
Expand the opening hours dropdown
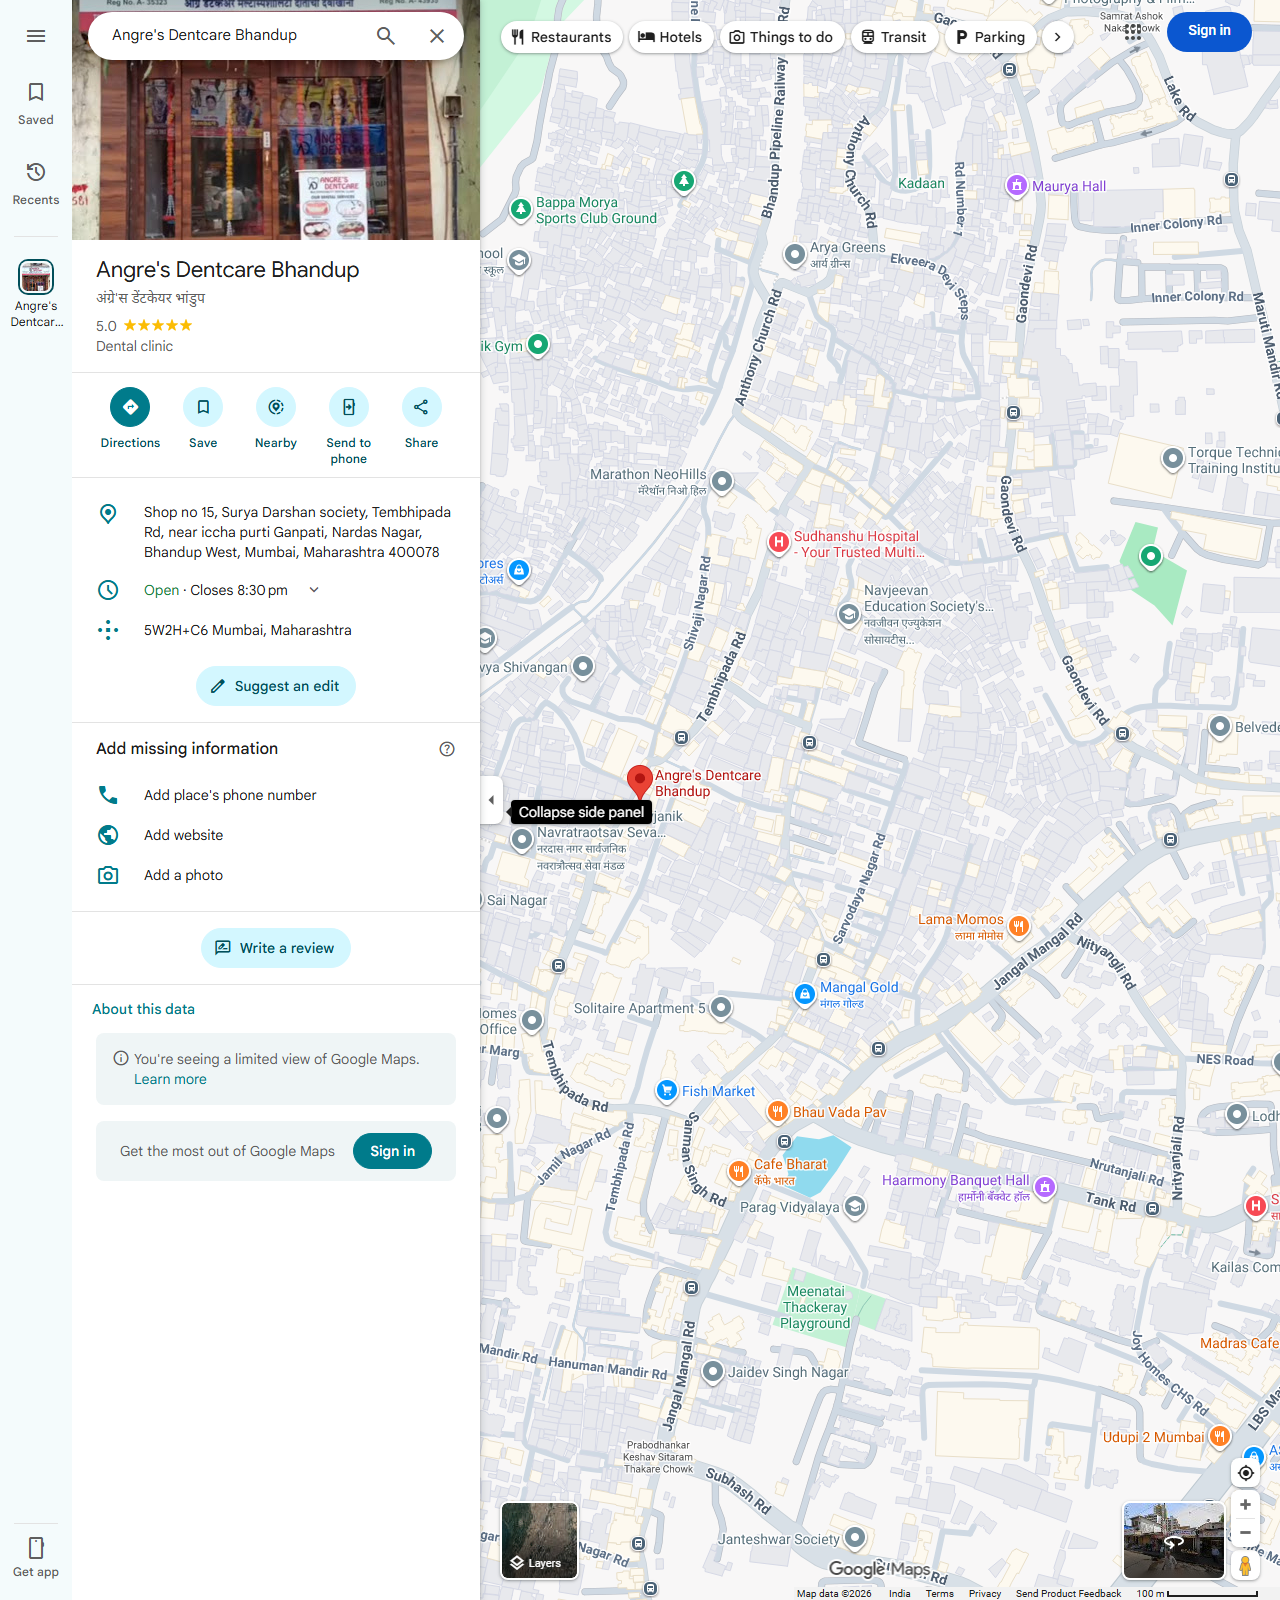coord(314,590)
